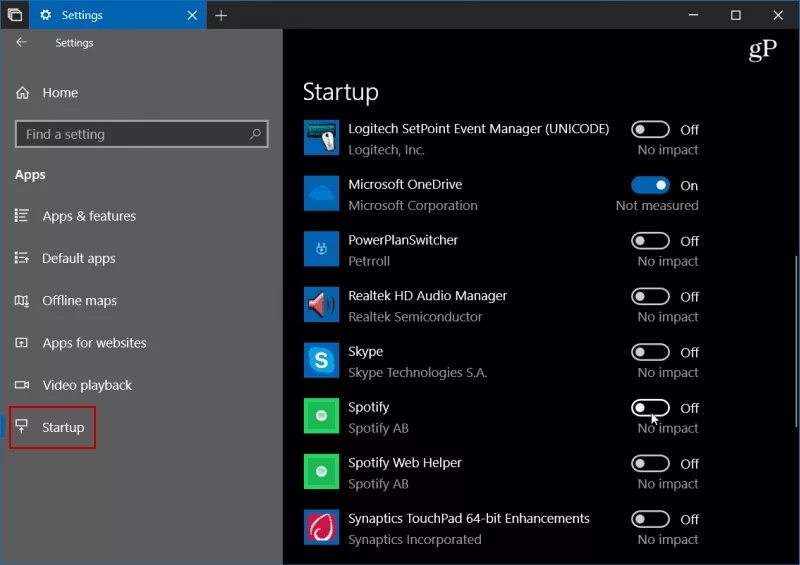Click the Spotify Web Helper name
800x565 pixels.
pos(405,463)
